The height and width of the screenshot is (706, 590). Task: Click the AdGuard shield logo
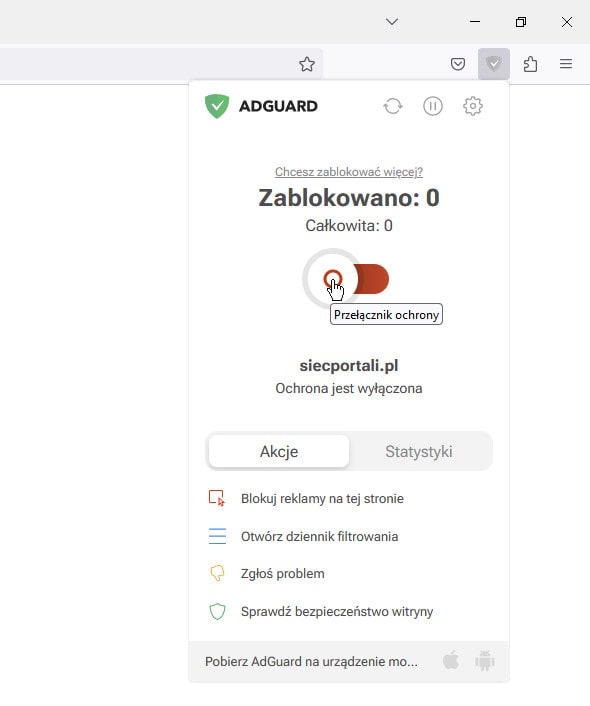tap(217, 106)
